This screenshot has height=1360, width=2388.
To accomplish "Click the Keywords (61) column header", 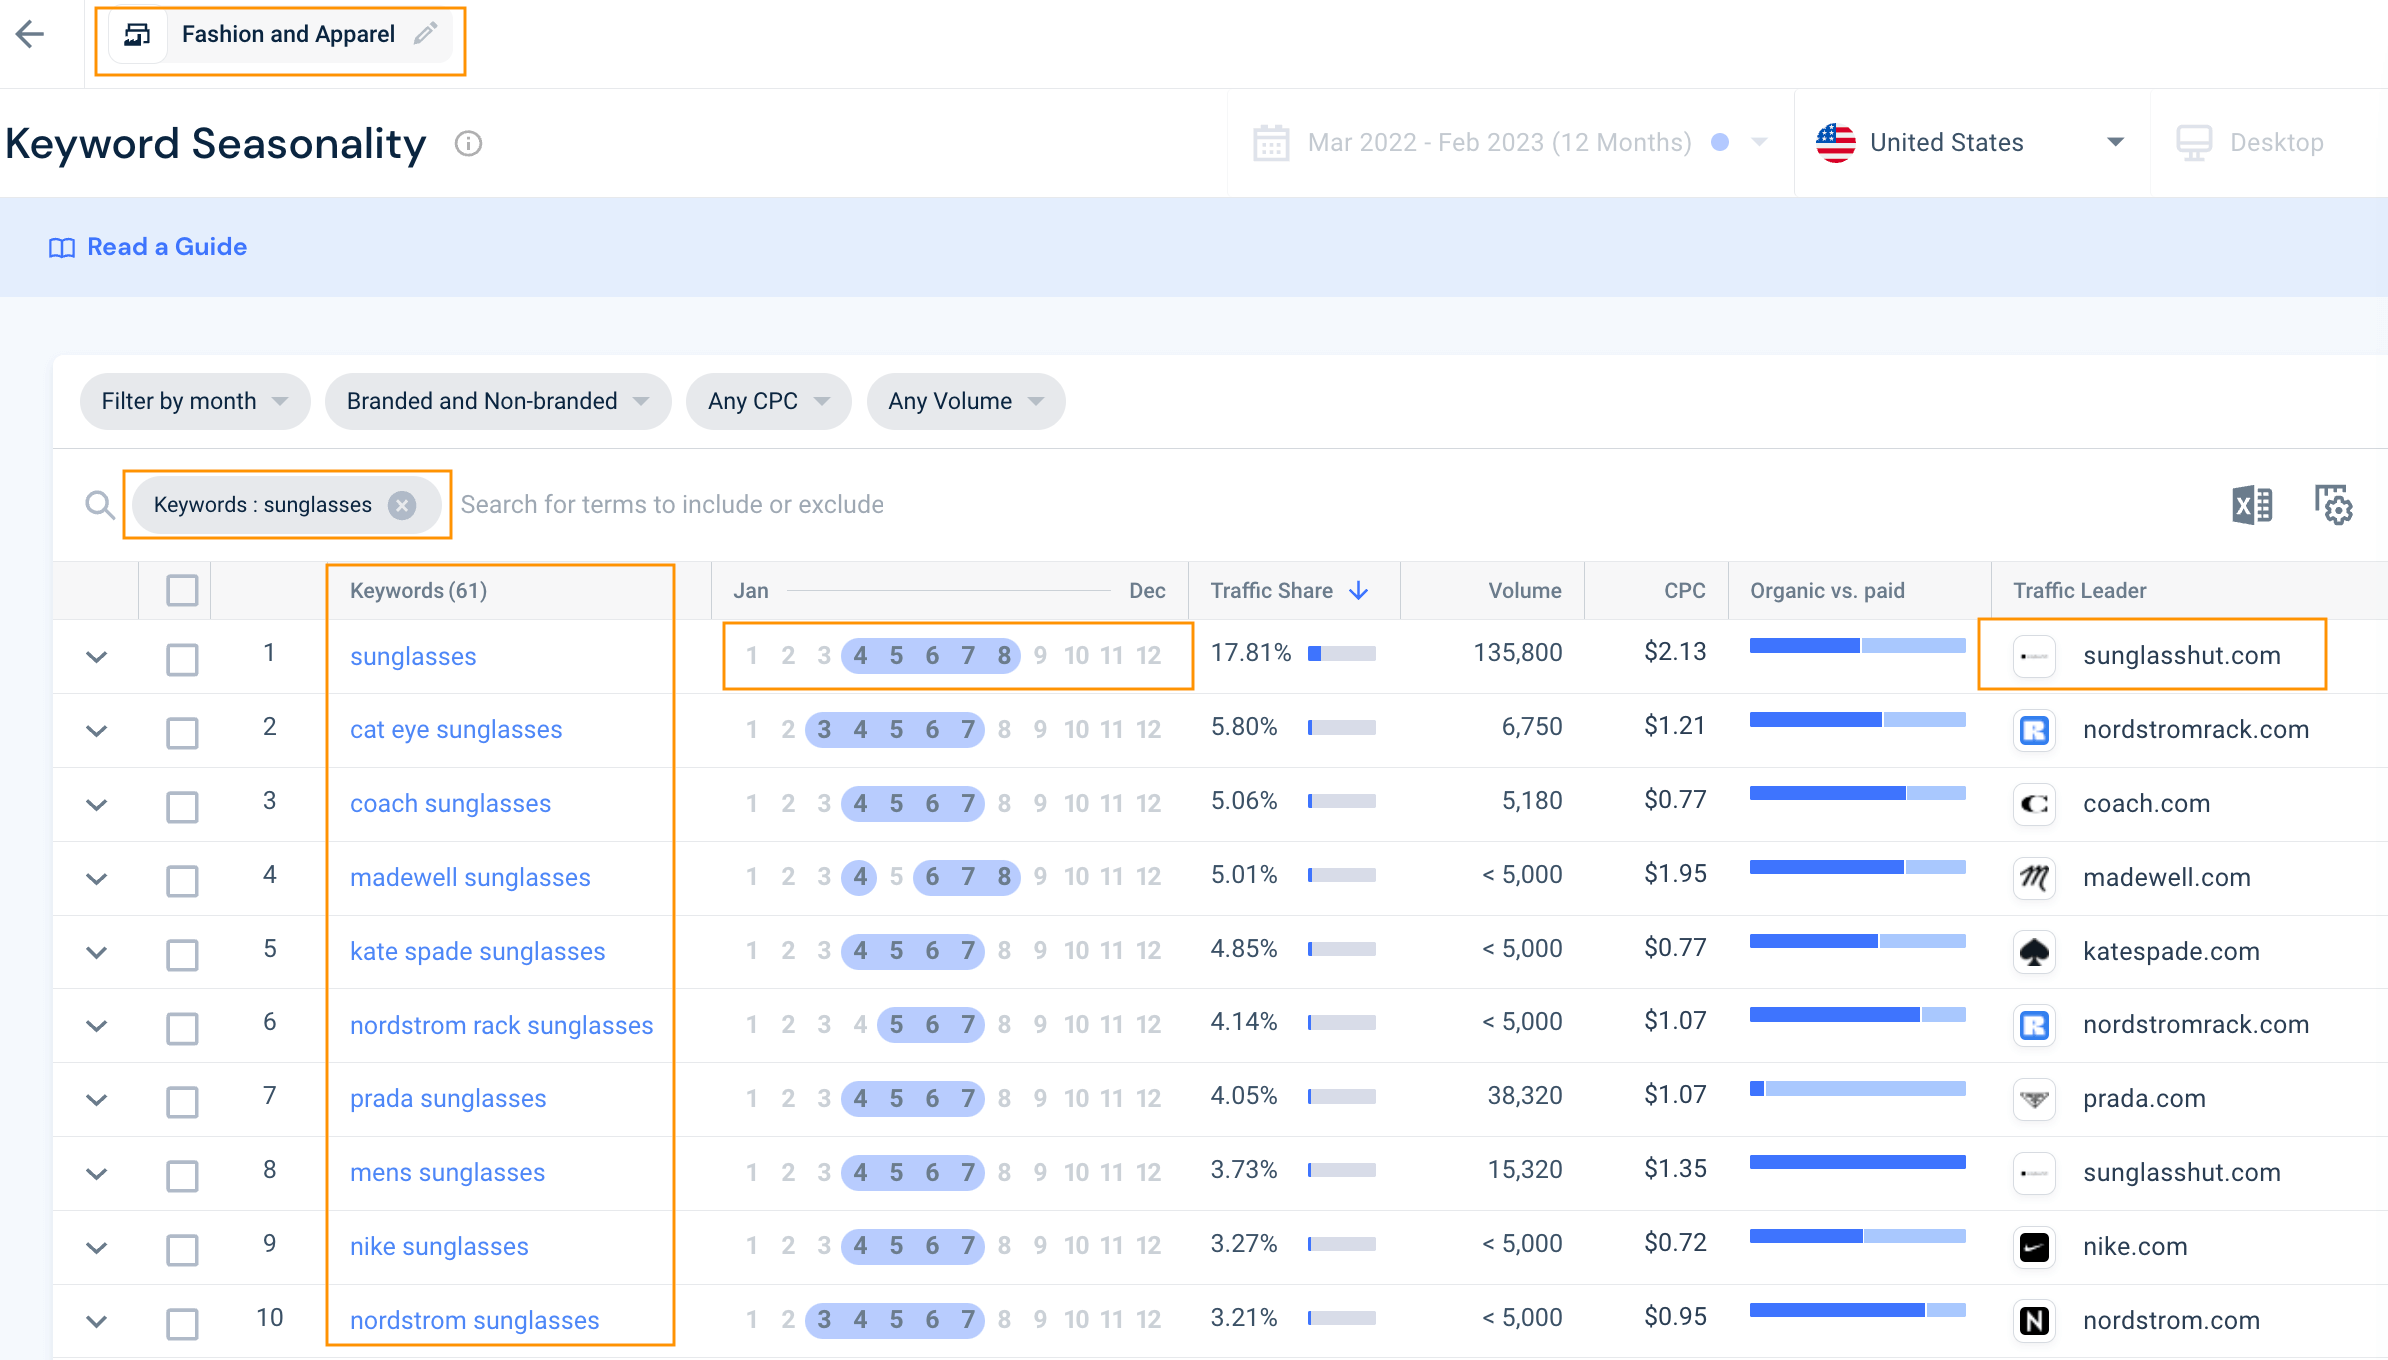I will tap(418, 591).
